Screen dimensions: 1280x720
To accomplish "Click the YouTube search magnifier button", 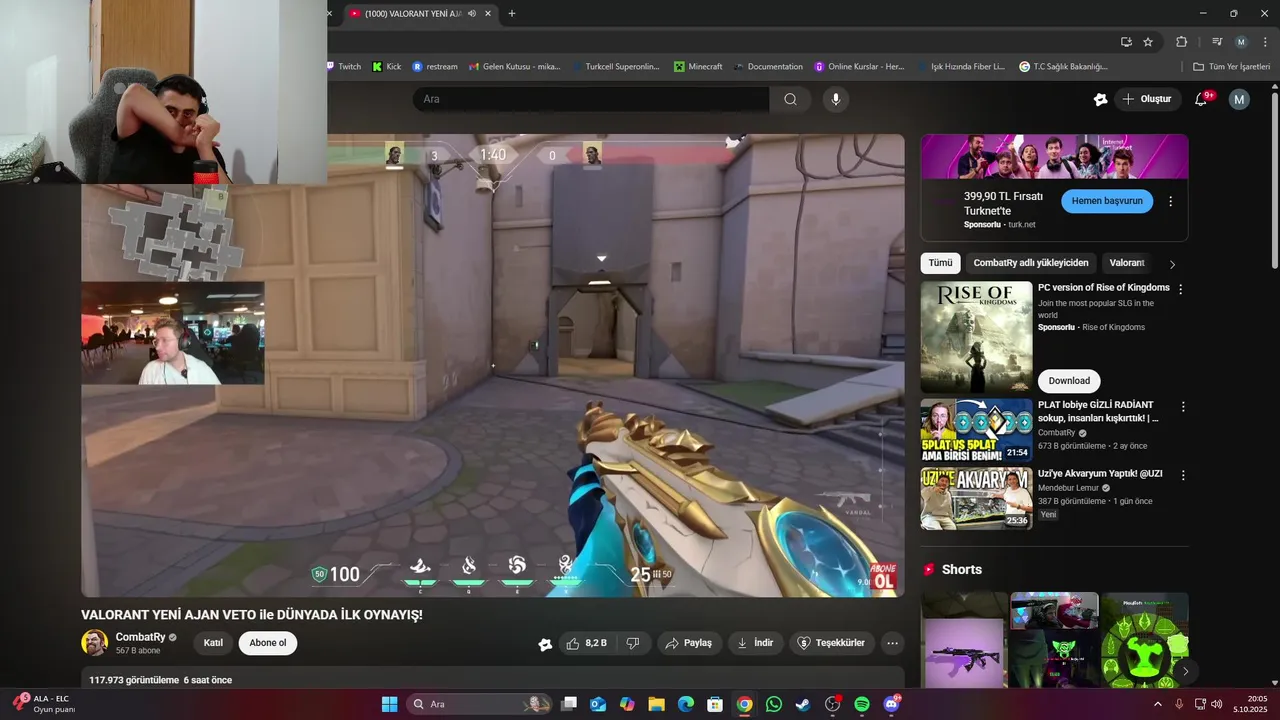I will [790, 99].
